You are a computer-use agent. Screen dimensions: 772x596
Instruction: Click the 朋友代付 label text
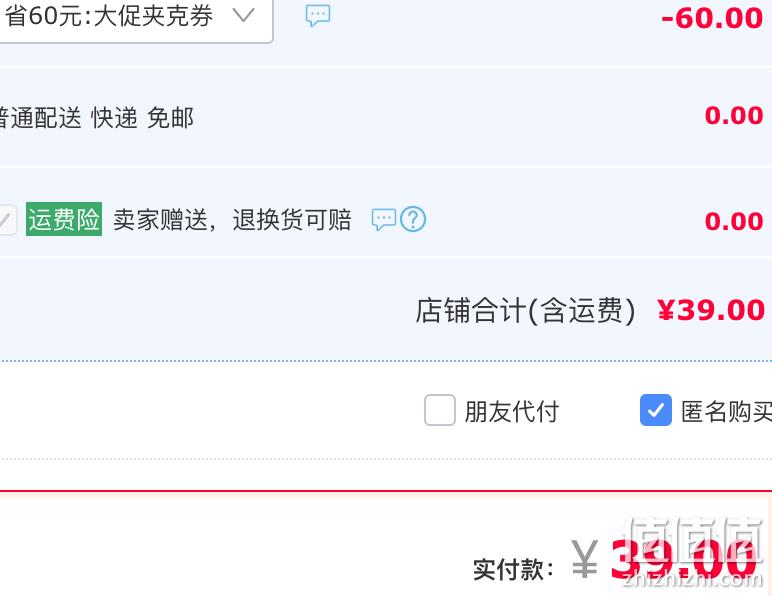(512, 411)
